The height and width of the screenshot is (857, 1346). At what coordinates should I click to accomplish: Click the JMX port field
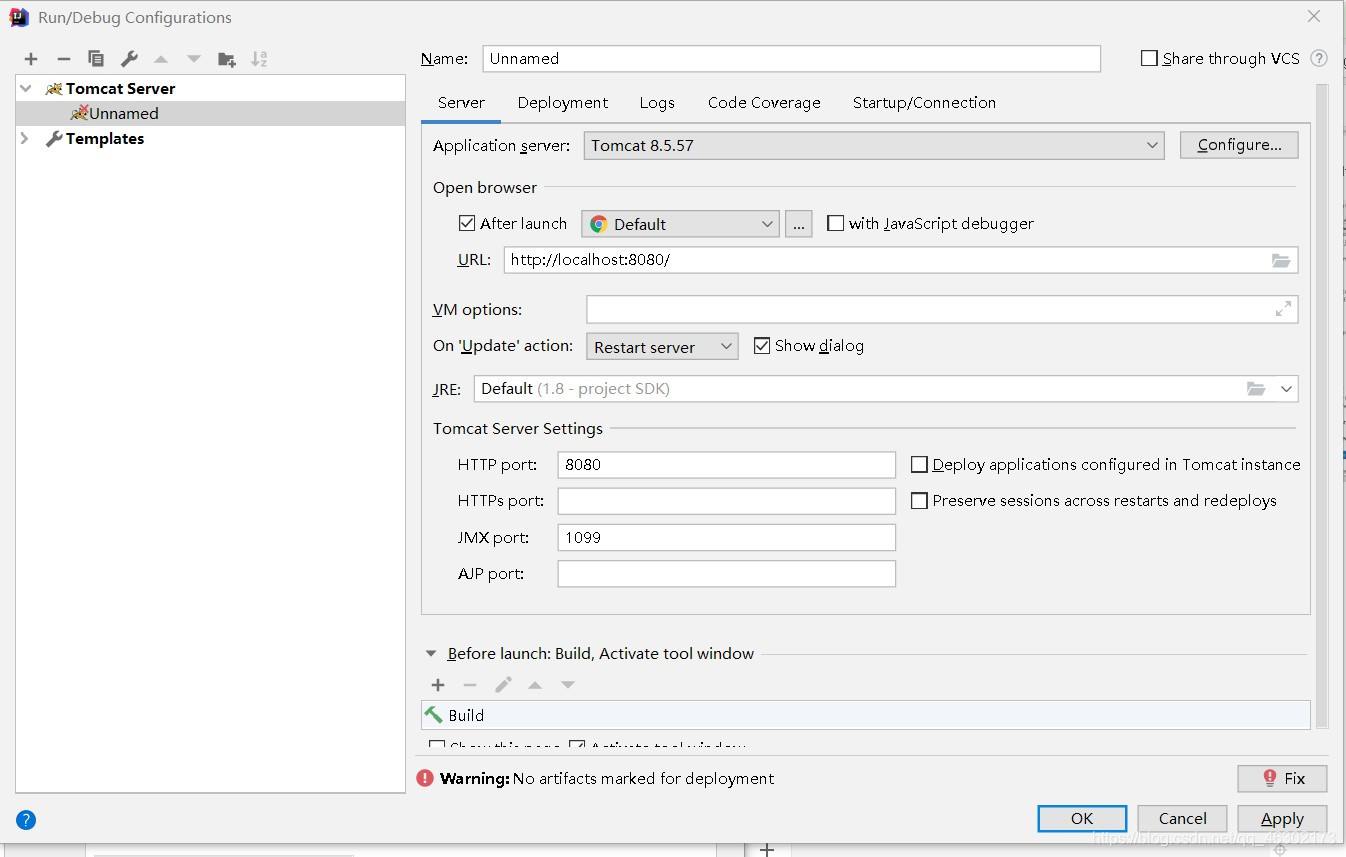click(726, 538)
